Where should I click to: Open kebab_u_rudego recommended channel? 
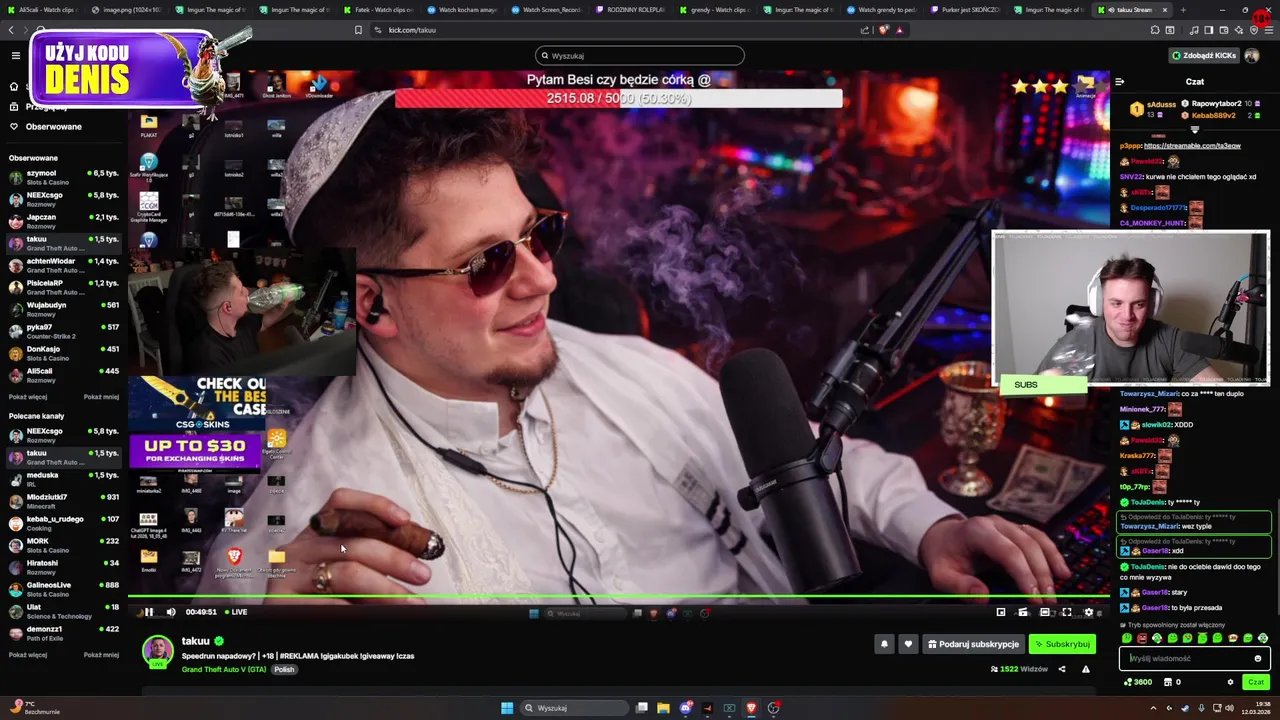coord(64,523)
